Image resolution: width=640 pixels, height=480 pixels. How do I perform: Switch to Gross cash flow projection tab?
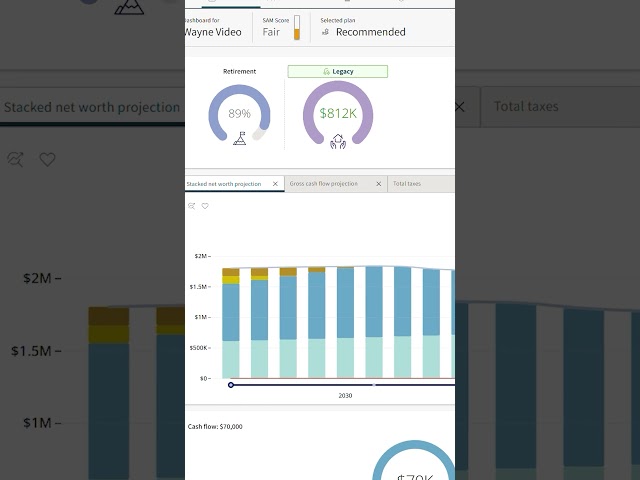click(324, 184)
